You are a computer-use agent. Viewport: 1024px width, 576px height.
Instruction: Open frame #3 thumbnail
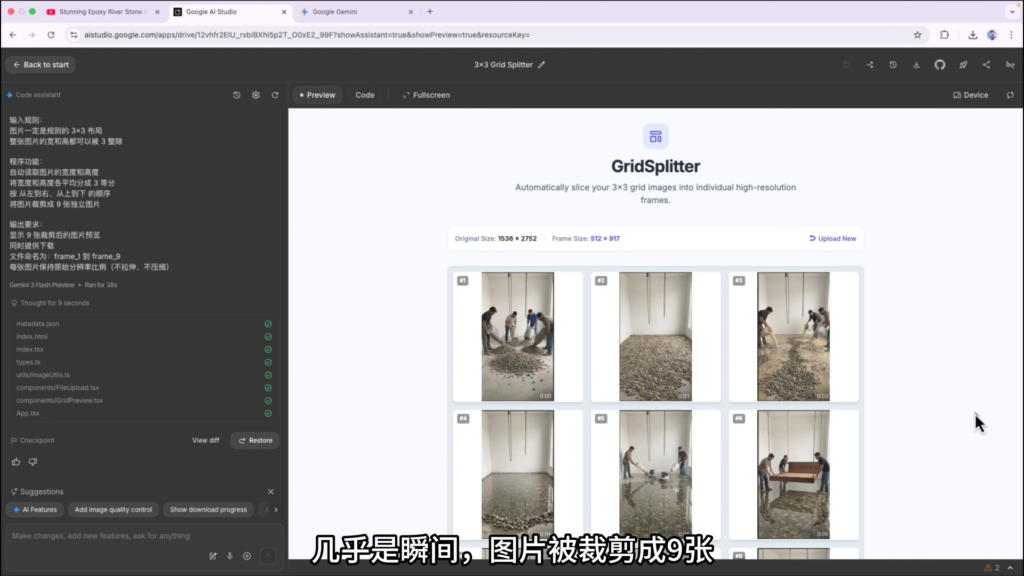(793, 336)
